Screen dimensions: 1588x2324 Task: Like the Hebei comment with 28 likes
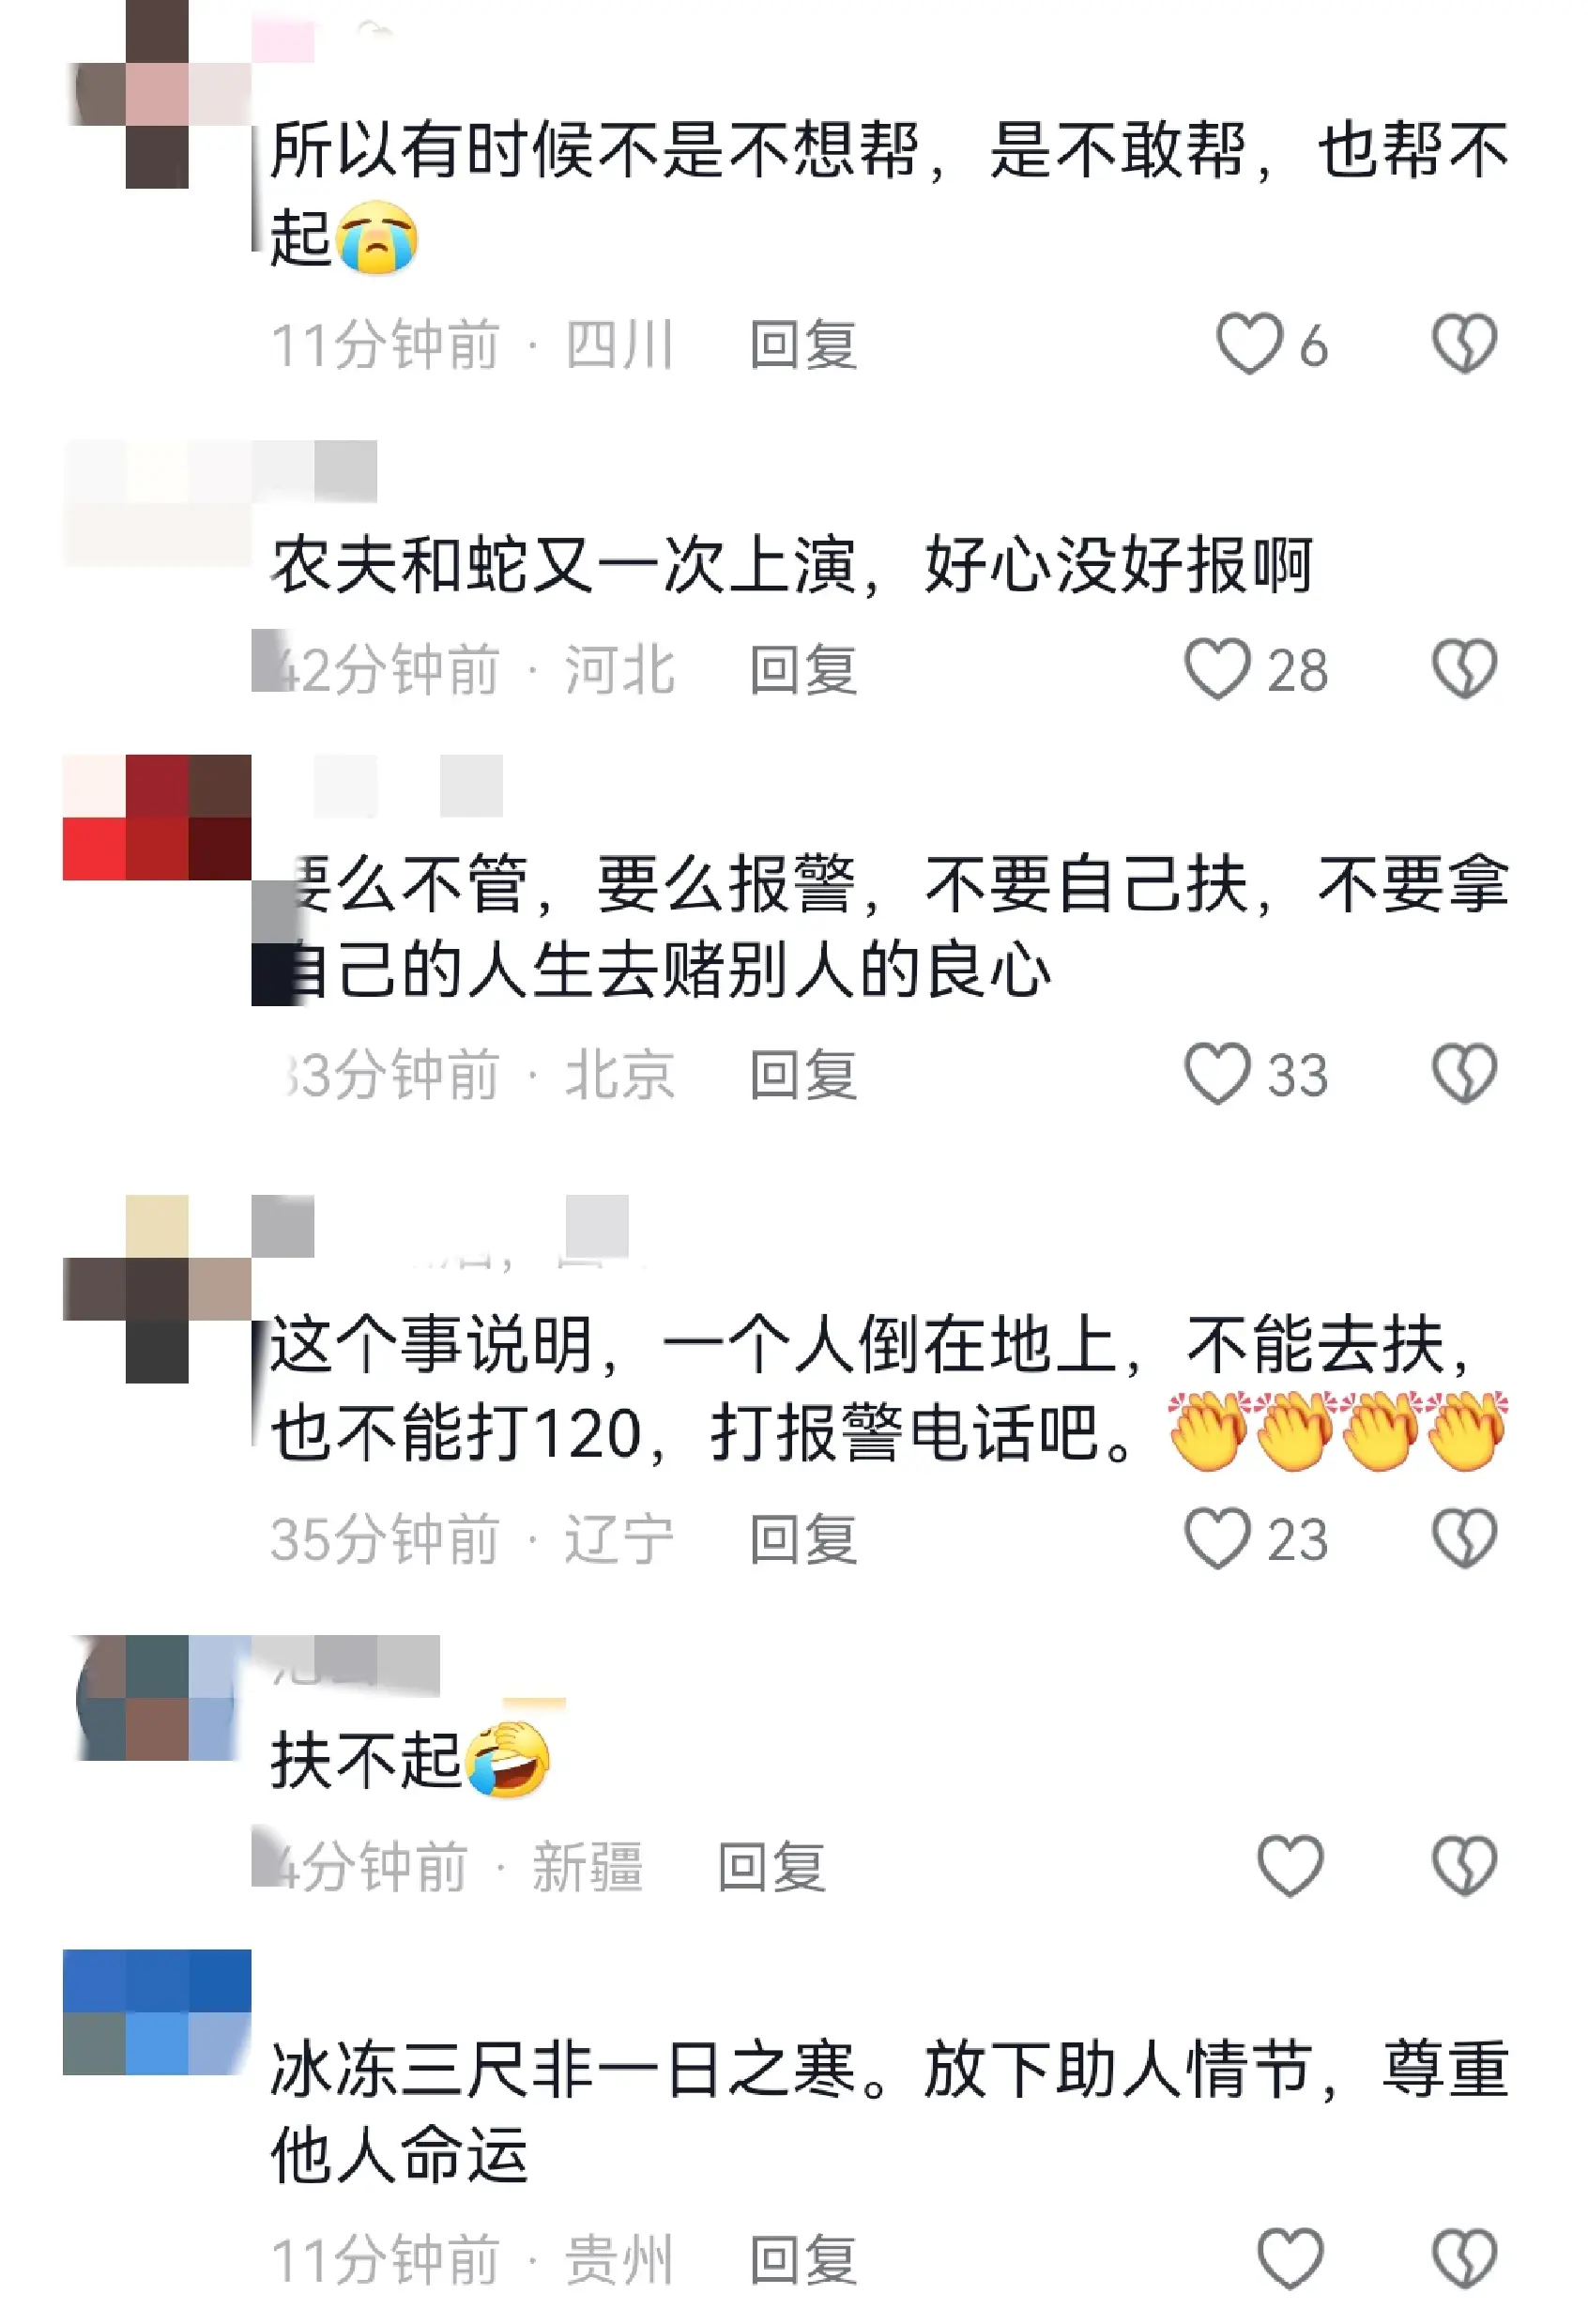click(1217, 669)
